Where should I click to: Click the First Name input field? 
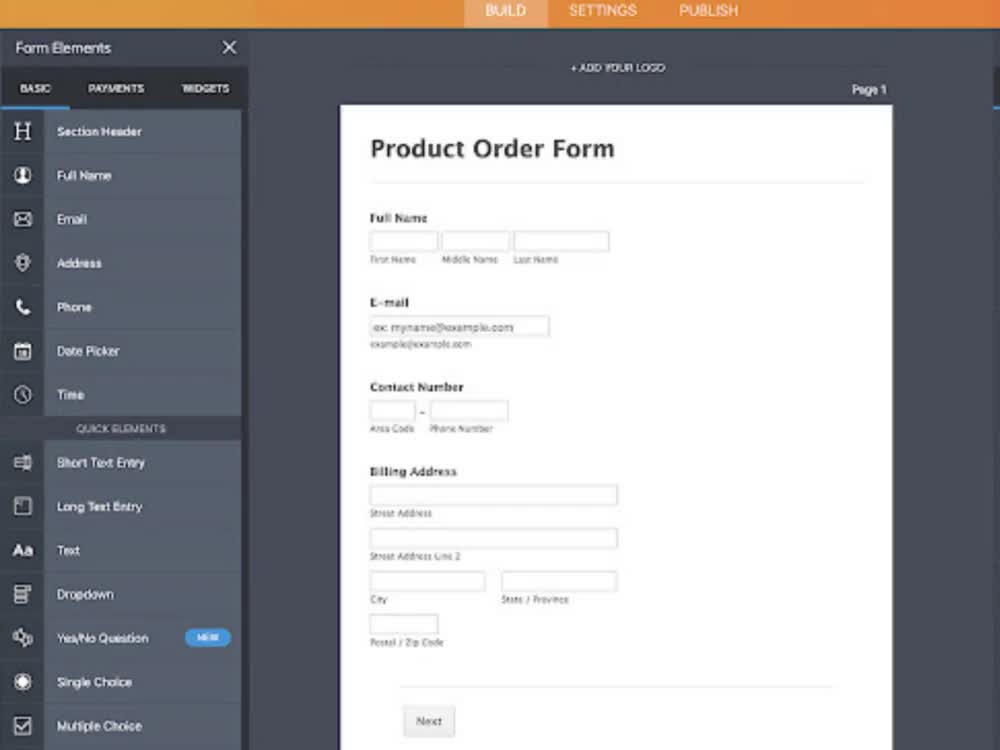(403, 240)
